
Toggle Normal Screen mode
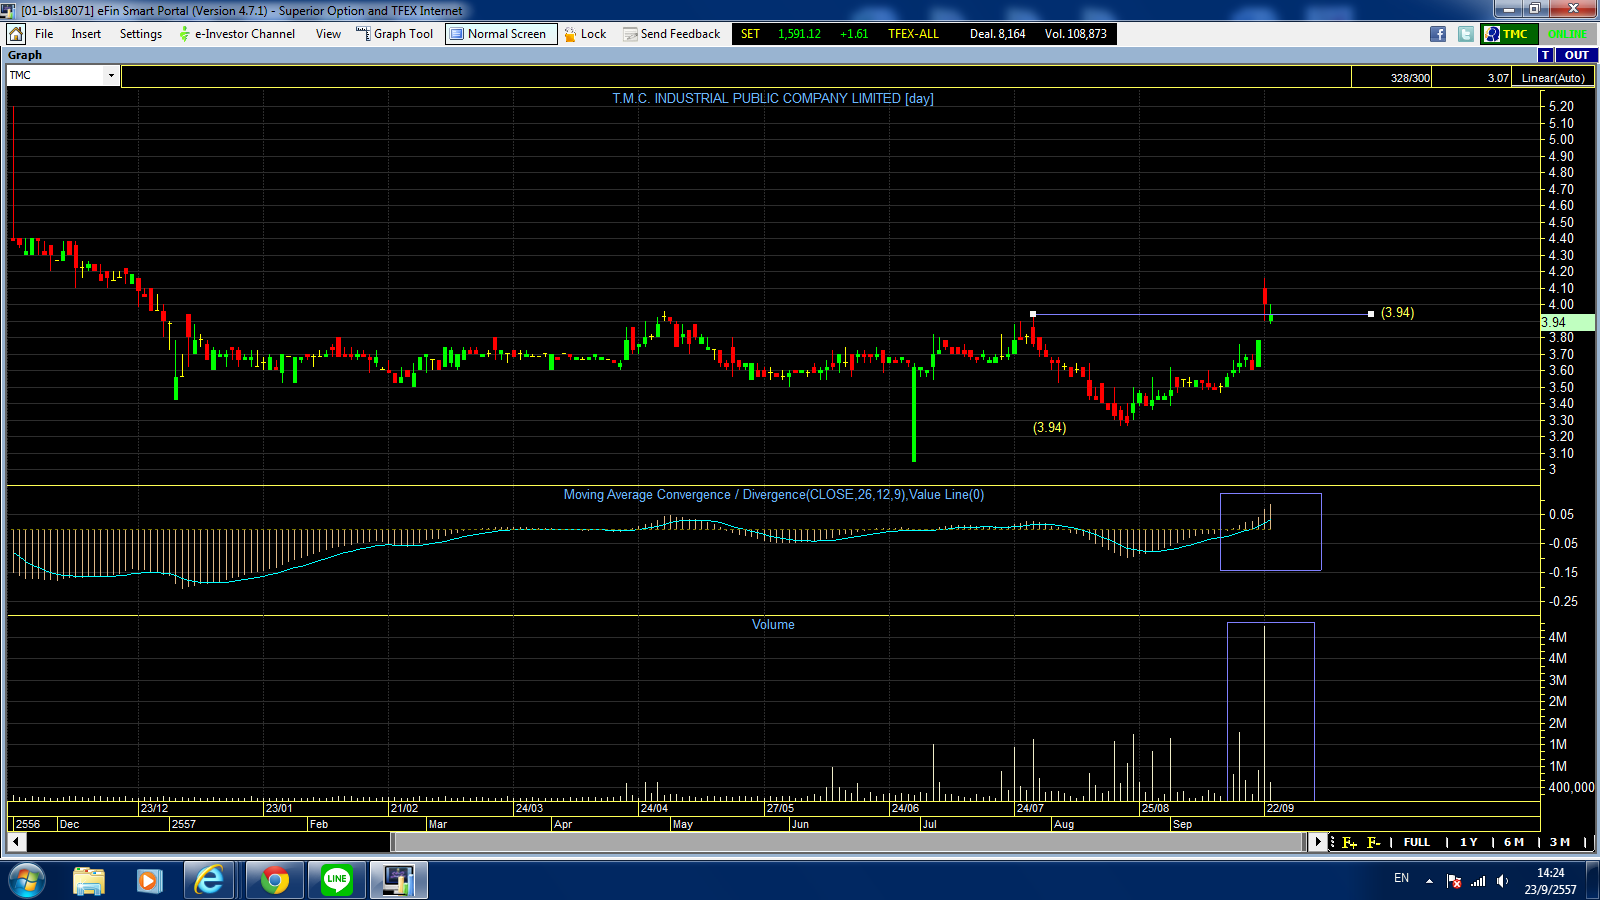(x=499, y=34)
